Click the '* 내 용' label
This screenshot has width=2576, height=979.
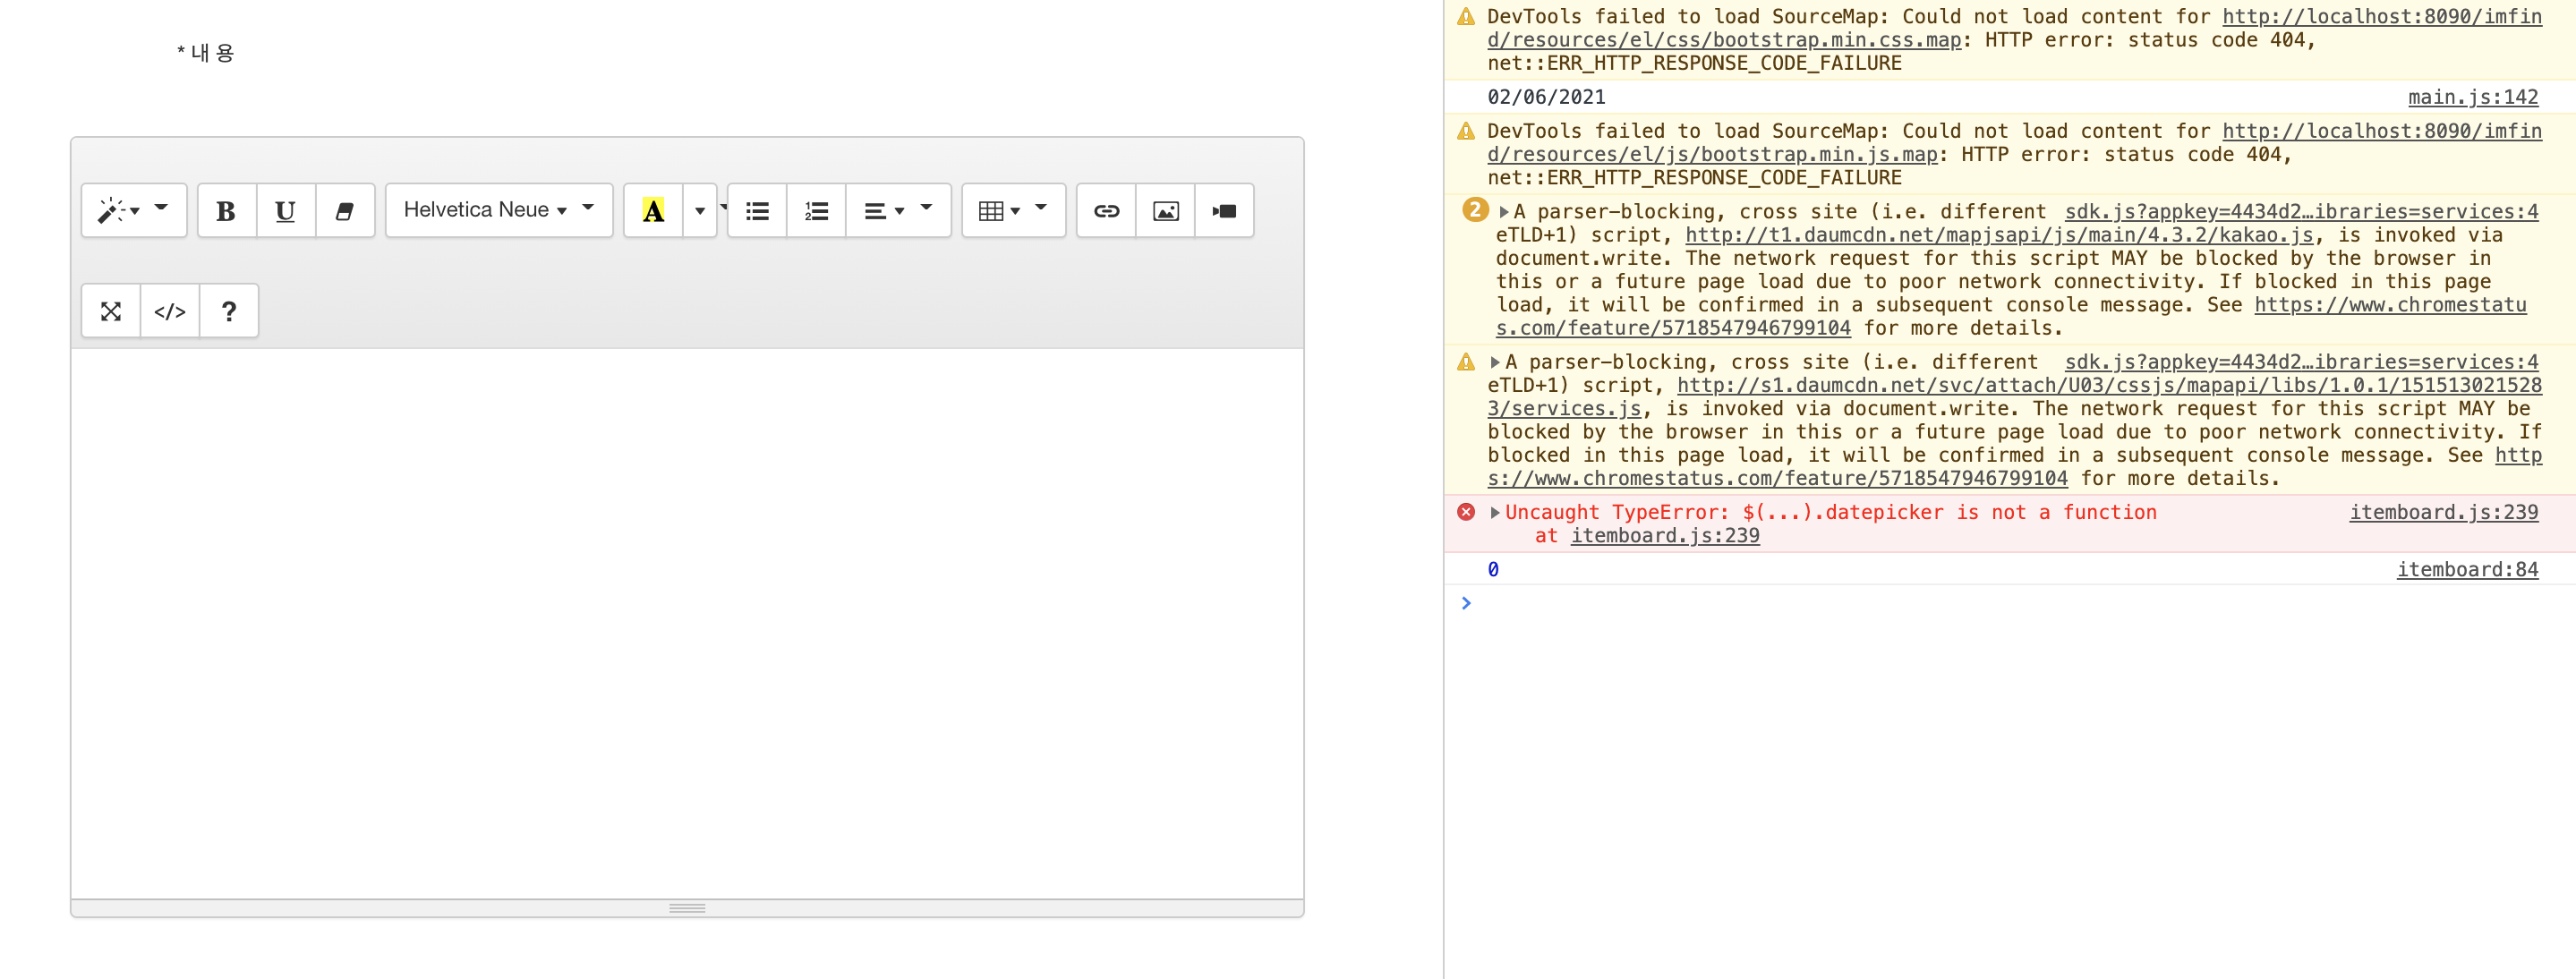(x=205, y=52)
